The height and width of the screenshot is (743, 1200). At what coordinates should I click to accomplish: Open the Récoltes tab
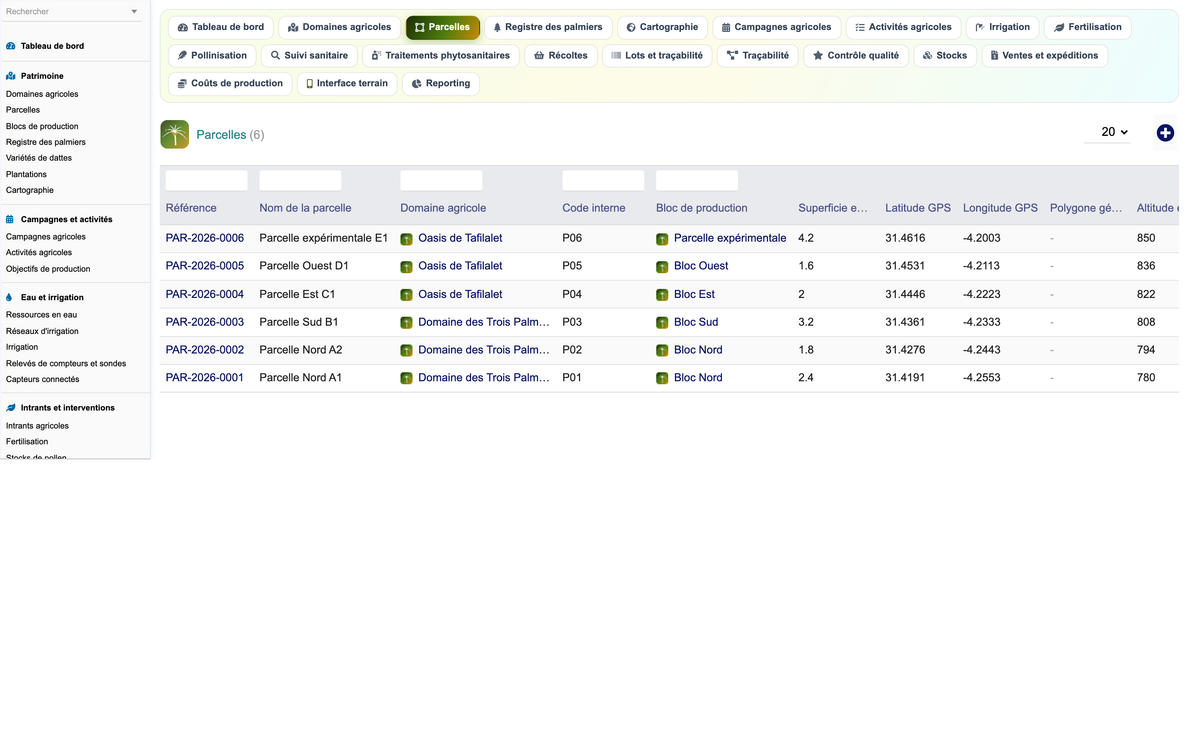[x=561, y=55]
